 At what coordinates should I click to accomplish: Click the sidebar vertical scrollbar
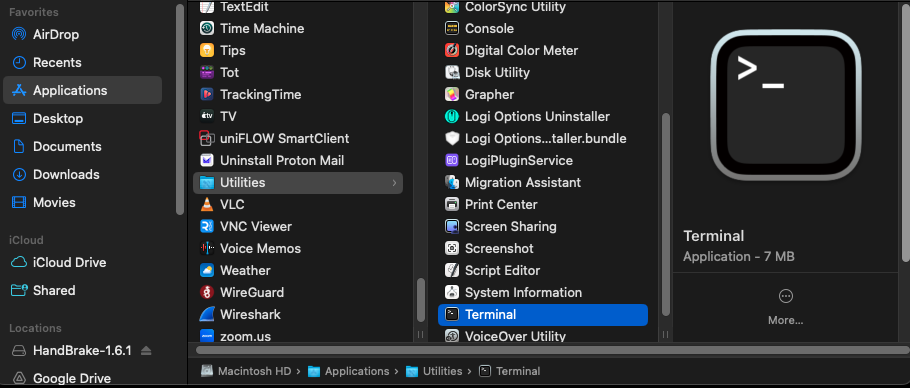click(180, 110)
